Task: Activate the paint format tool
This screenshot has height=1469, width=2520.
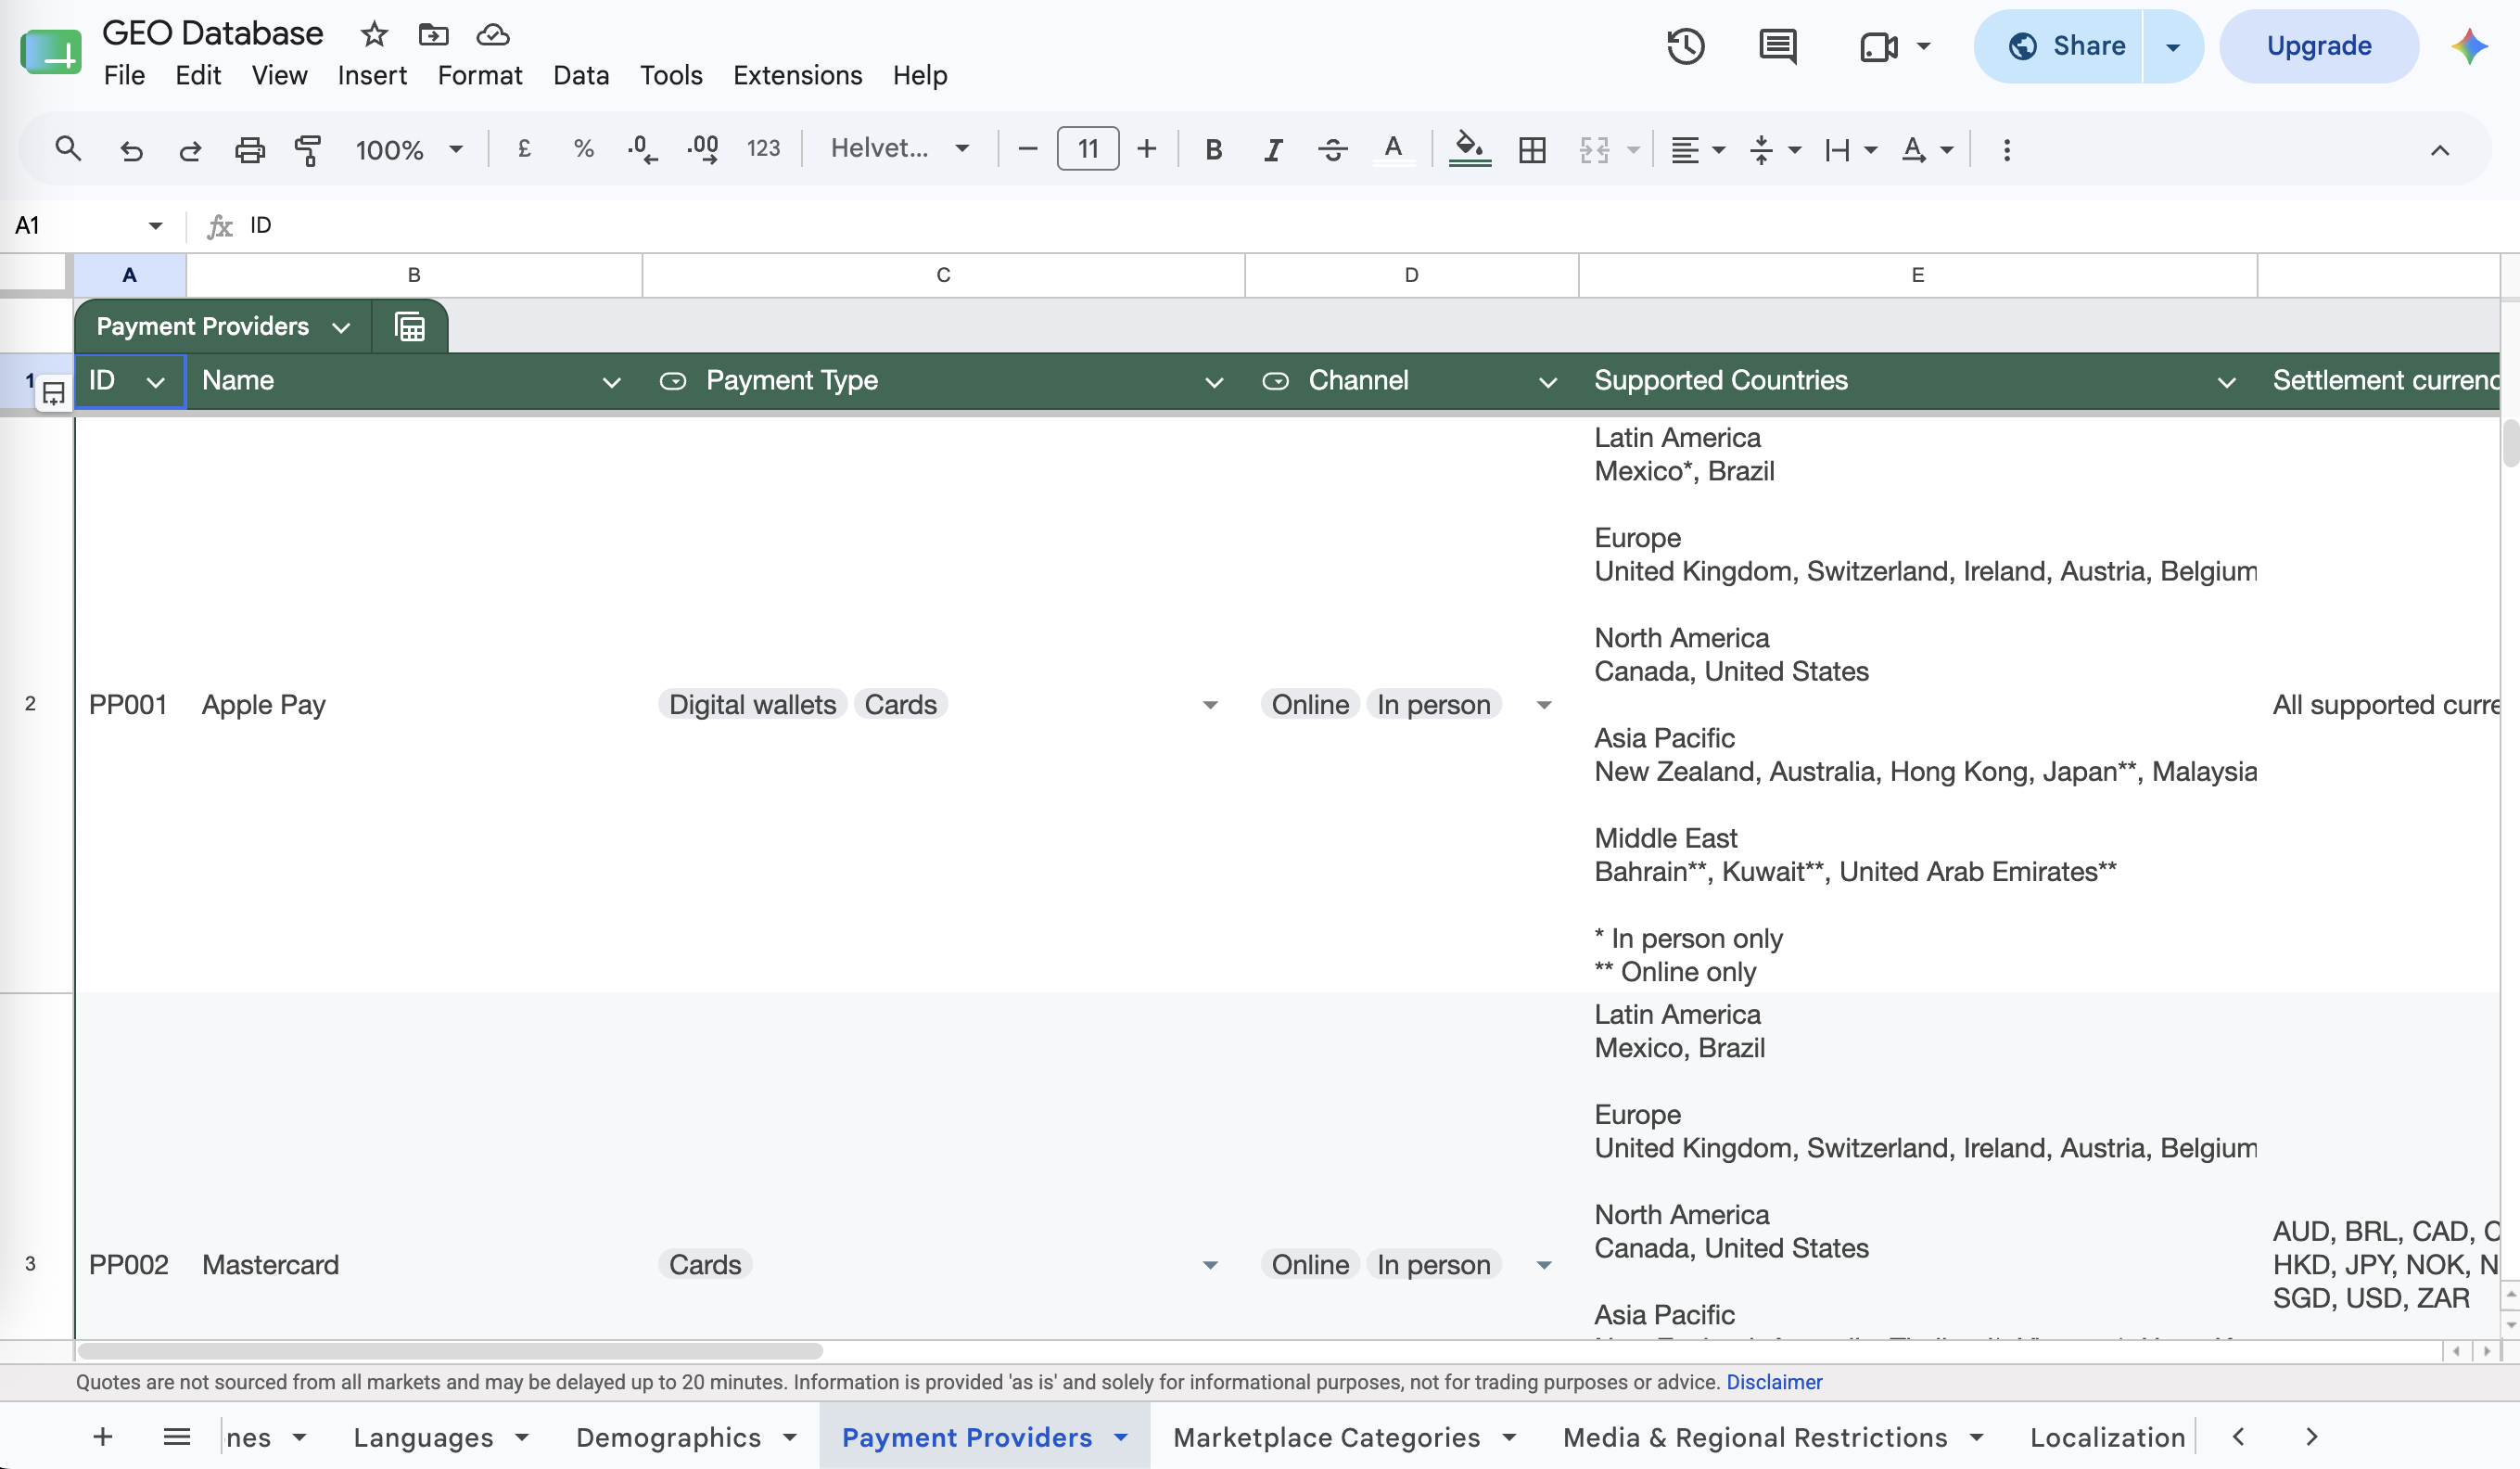Action: click(308, 150)
